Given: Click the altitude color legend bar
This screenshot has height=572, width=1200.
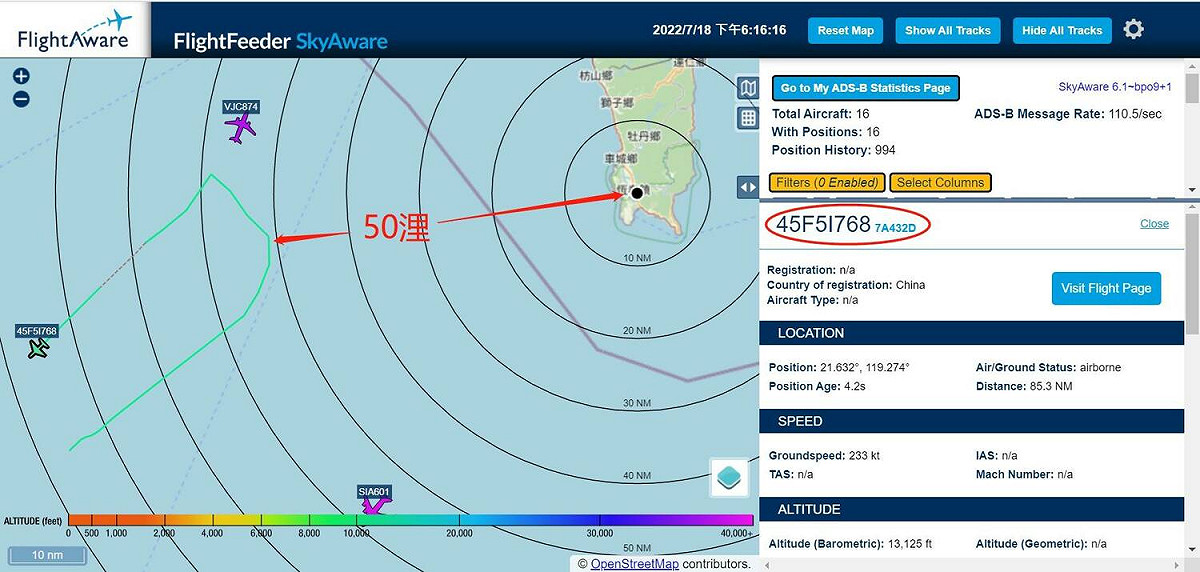Looking at the screenshot, I should pos(410,519).
